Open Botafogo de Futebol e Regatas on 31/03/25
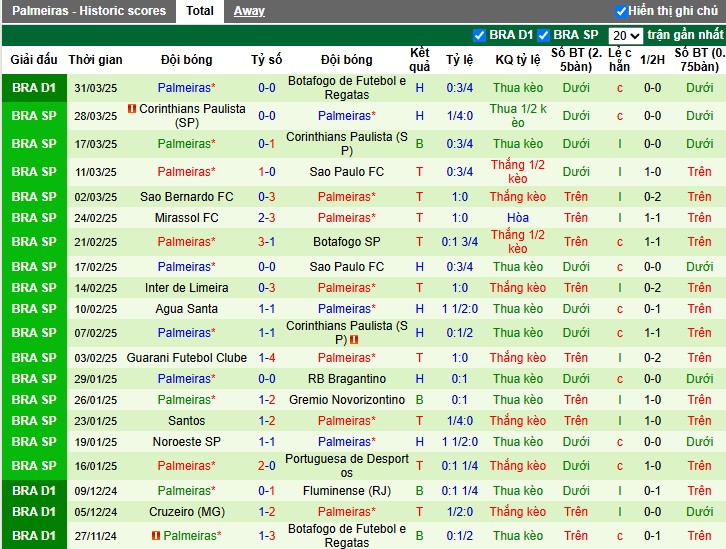 [347, 88]
